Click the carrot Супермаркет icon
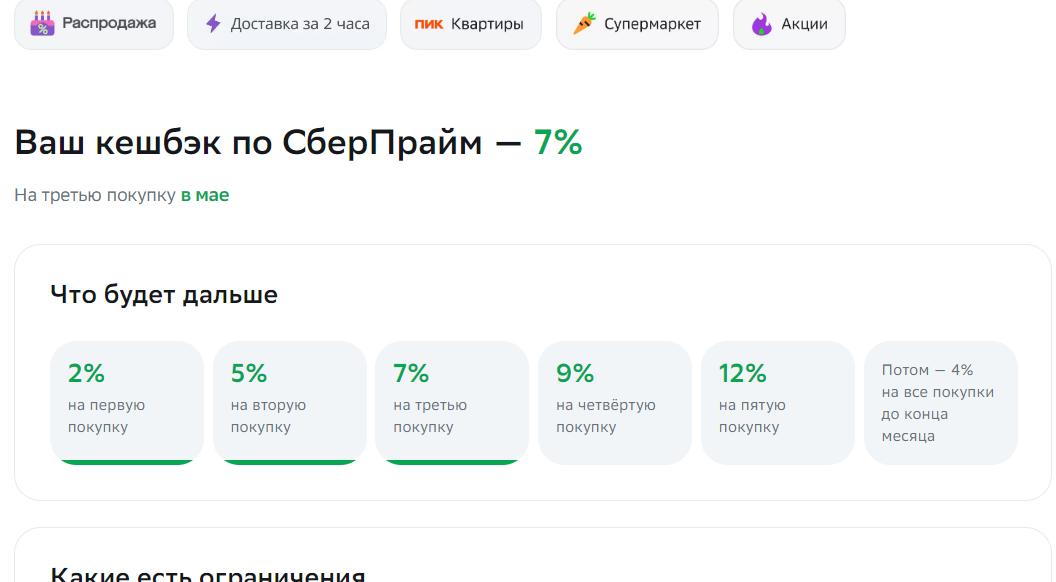Image resolution: width=1056 pixels, height=582 pixels. tap(584, 24)
